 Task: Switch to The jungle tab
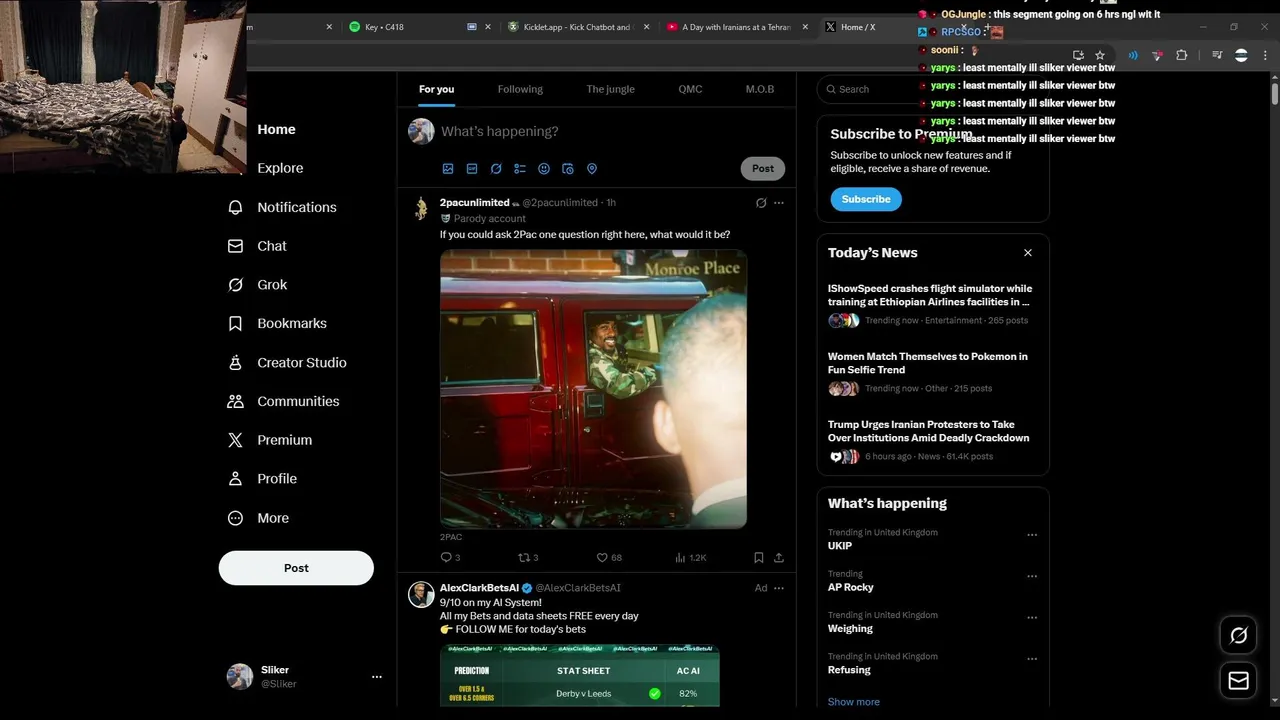point(610,89)
